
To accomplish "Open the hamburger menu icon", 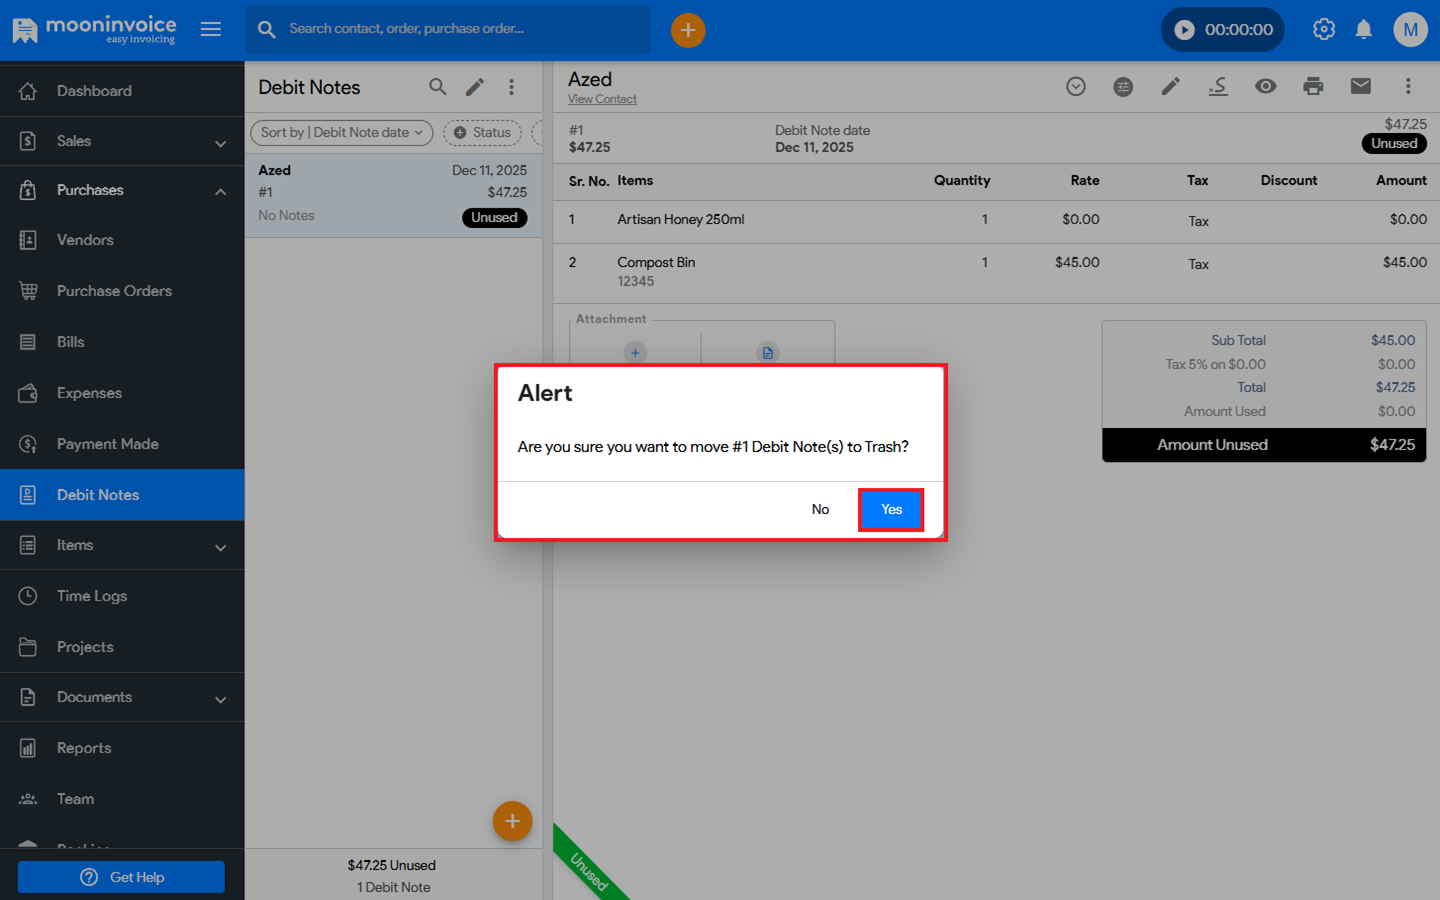I will [211, 29].
